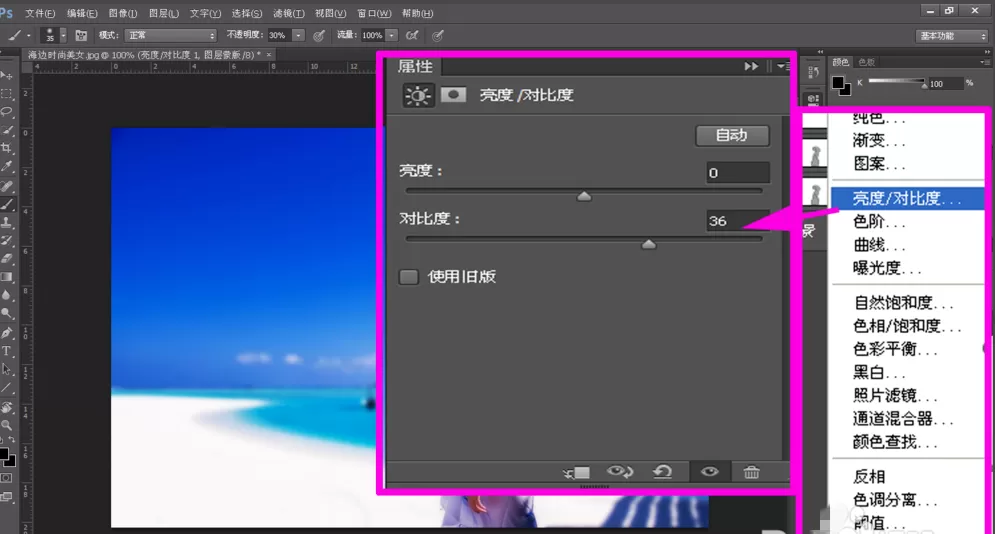Toggle the 使用旧版 checkbox
995x534 pixels.
(x=409, y=277)
